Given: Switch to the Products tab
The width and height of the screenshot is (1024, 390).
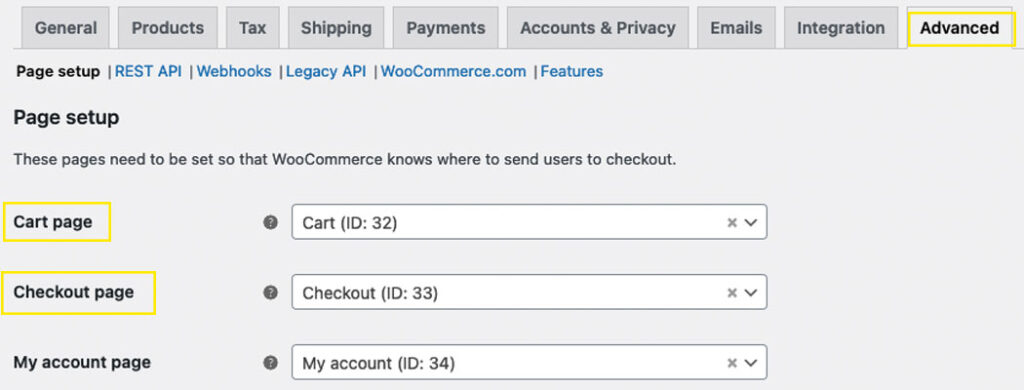Looking at the screenshot, I should click(x=168, y=28).
